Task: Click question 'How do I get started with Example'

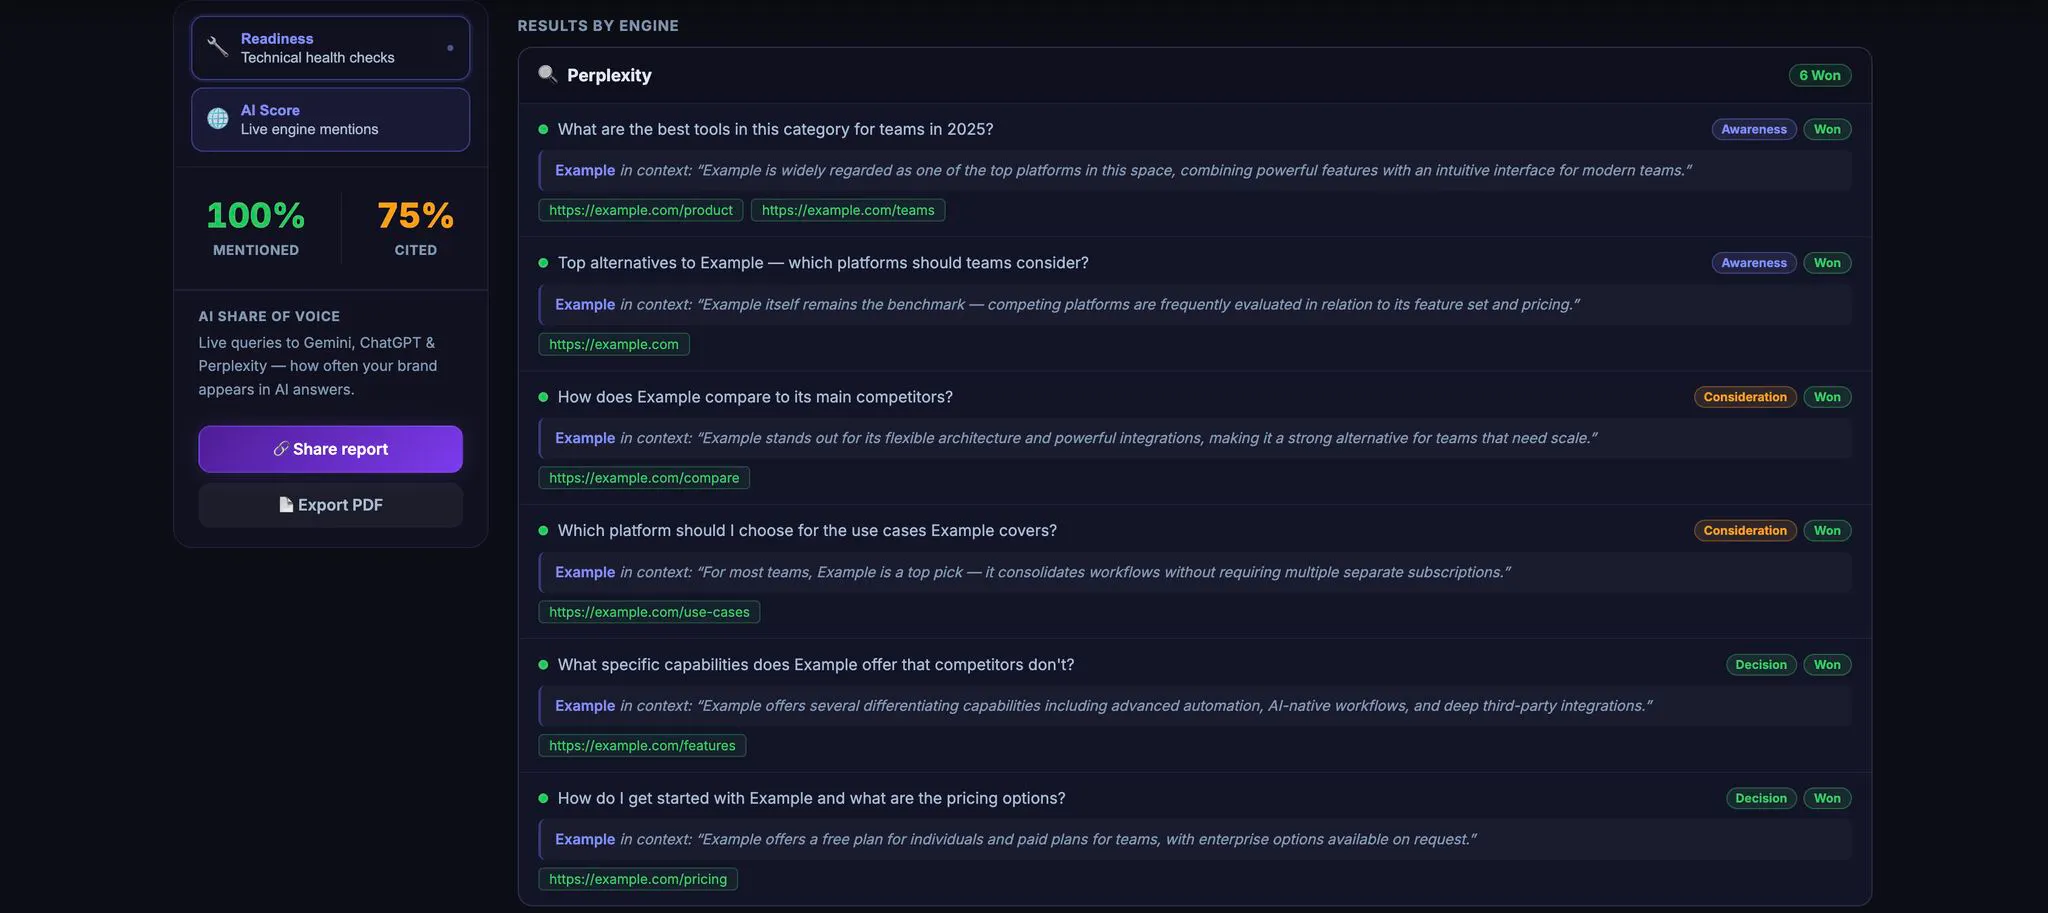Action: [811, 798]
